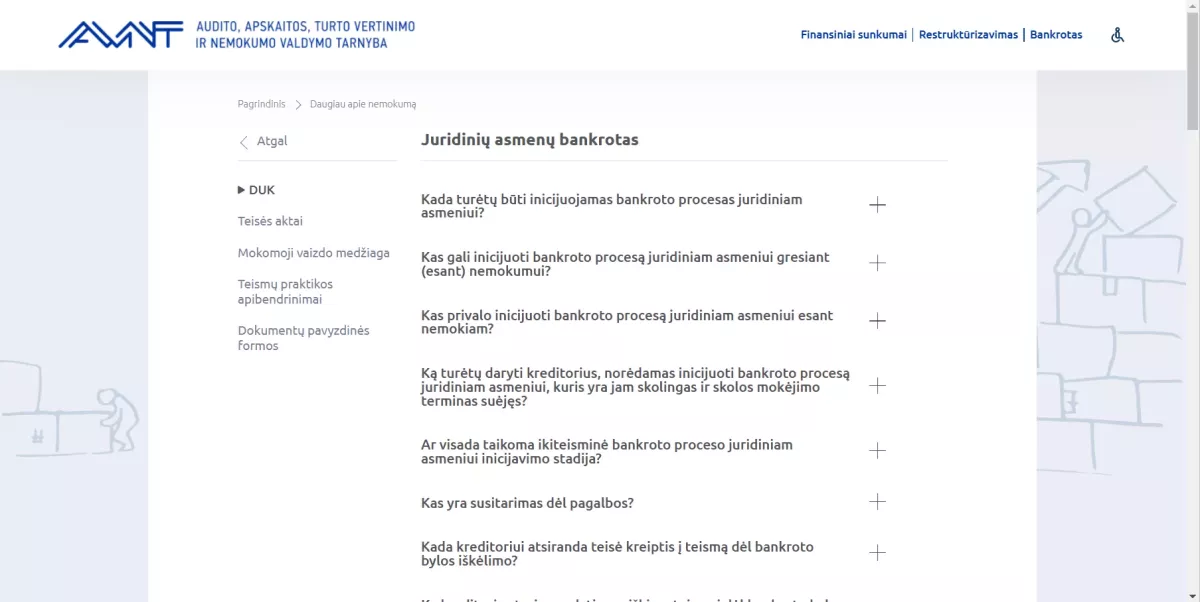
Task: Open the Finansiniai sunkumai menu item
Action: pyautogui.click(x=852, y=34)
